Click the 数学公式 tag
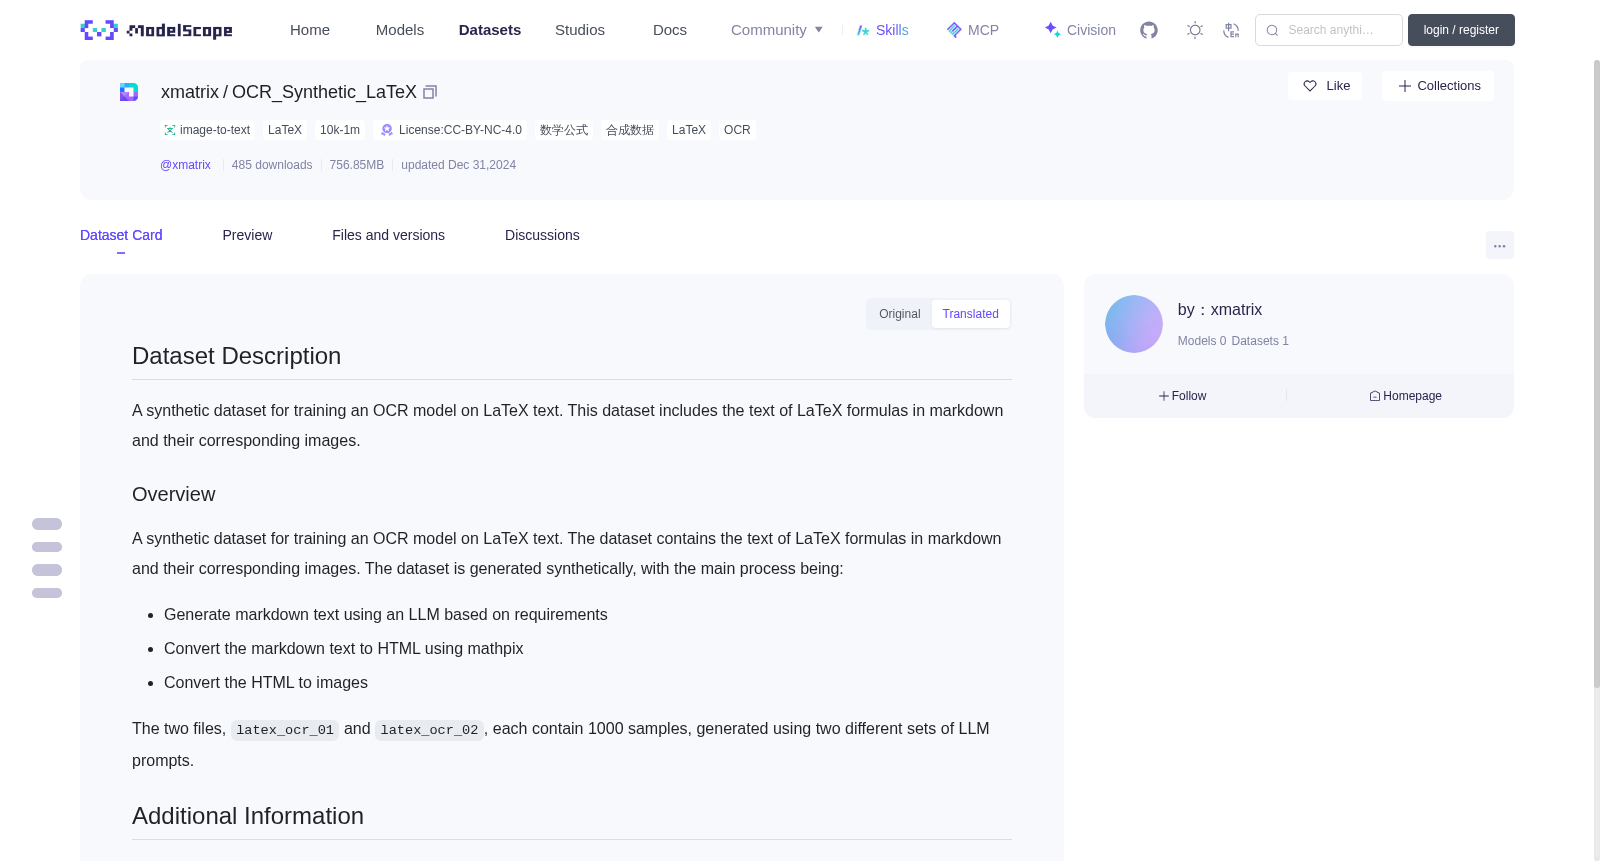Screen dimensions: 1600x861 [x=564, y=130]
